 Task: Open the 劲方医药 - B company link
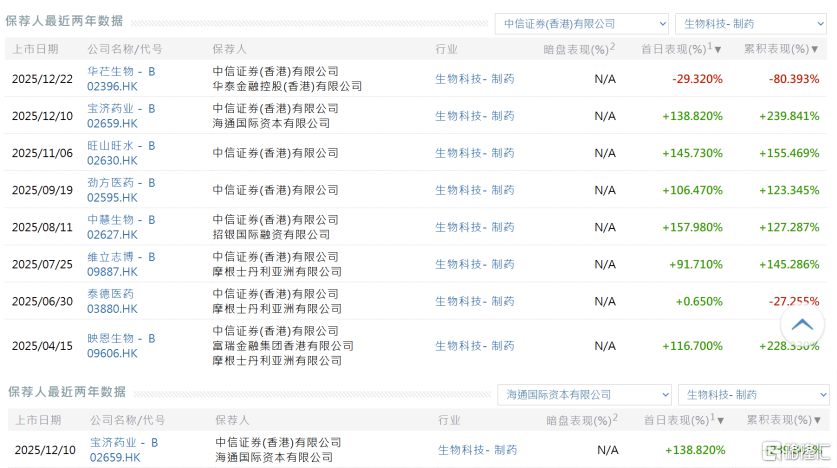[x=121, y=183]
